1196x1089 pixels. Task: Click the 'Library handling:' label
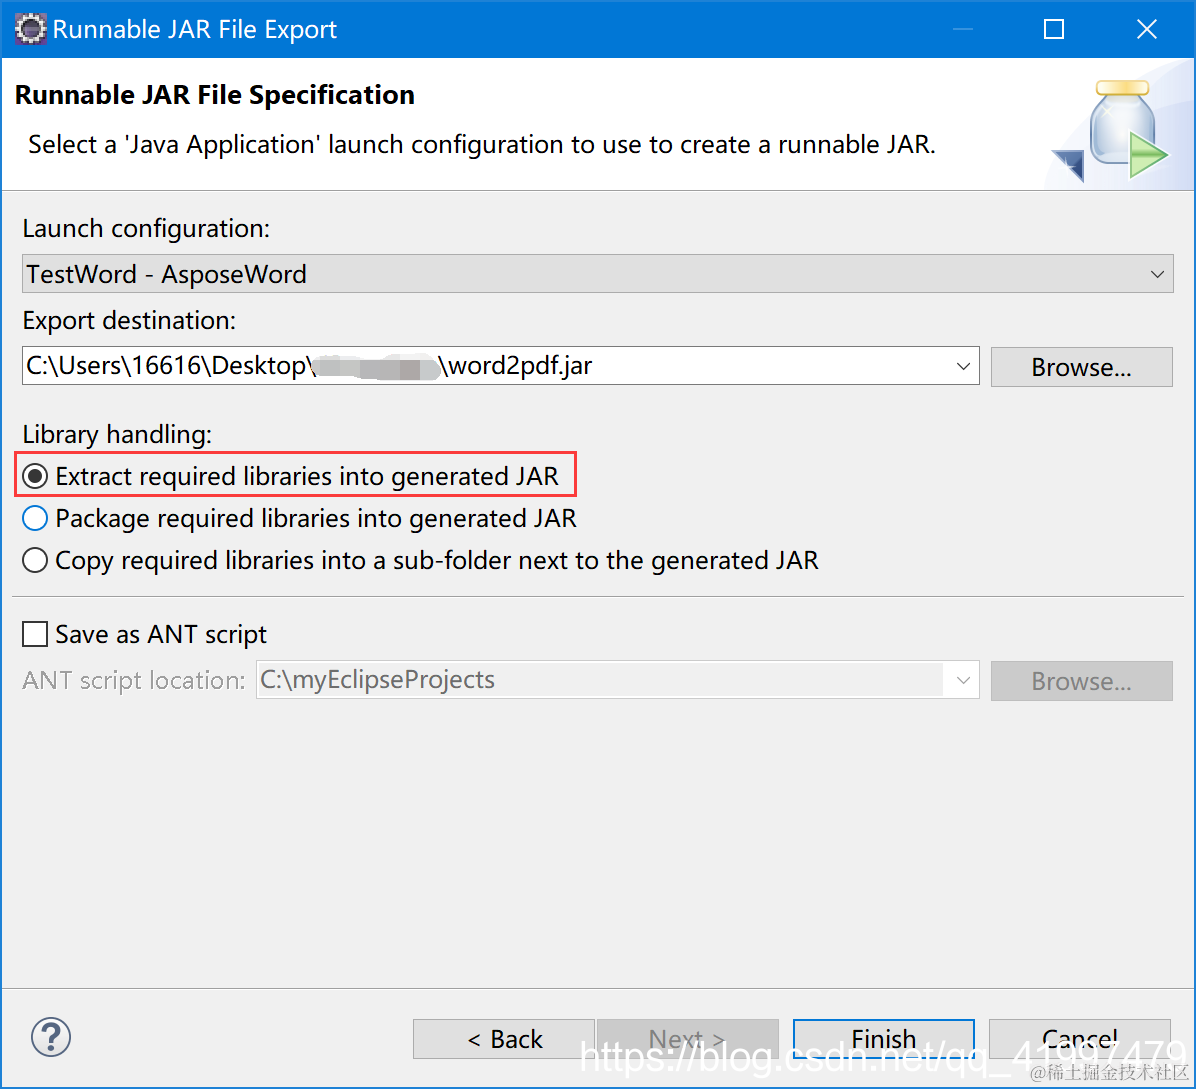coord(117,435)
